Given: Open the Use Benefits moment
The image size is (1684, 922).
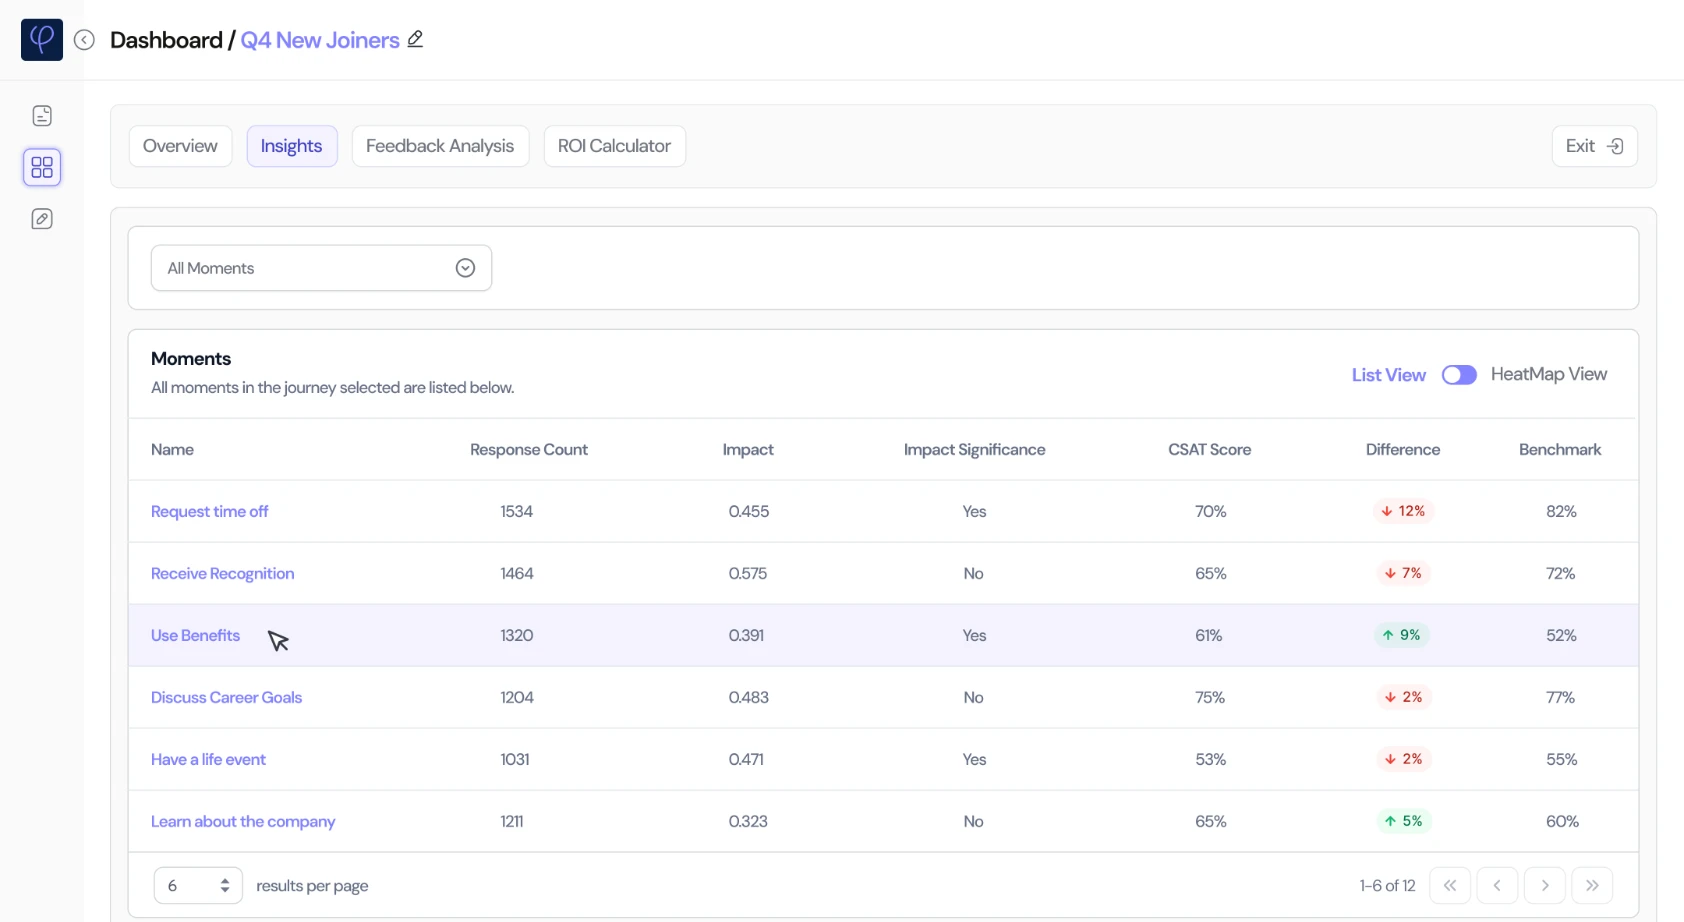Looking at the screenshot, I should pyautogui.click(x=195, y=635).
